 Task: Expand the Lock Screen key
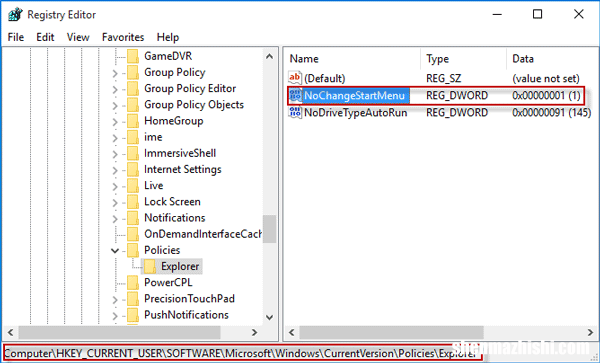coord(115,202)
